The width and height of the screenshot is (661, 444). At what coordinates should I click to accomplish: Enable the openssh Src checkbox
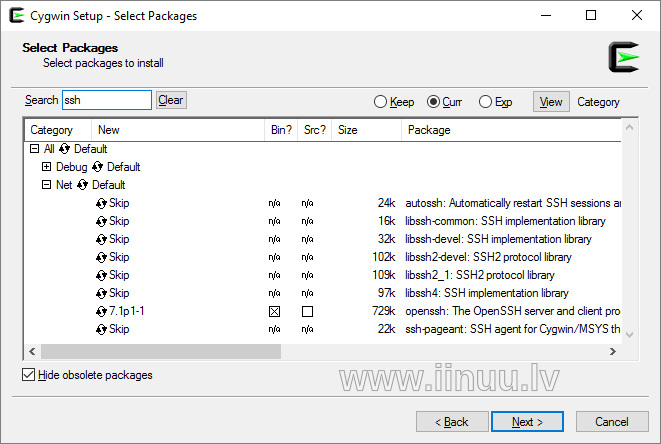307,312
